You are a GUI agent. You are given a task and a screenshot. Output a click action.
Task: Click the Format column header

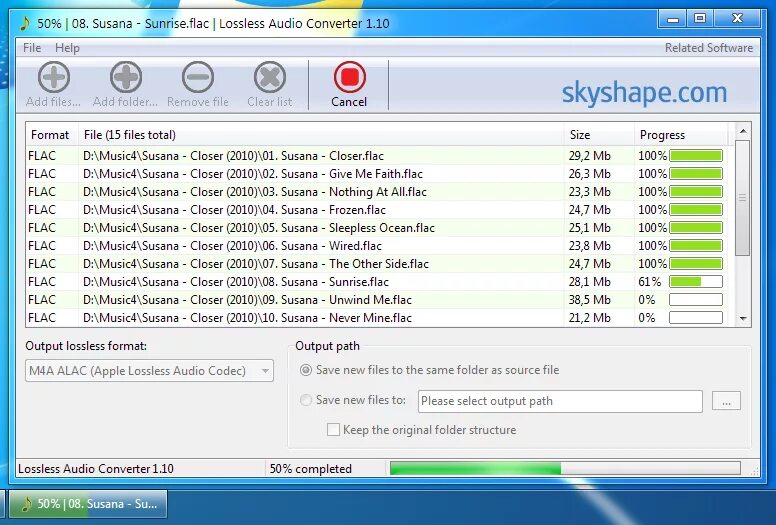tap(51, 135)
